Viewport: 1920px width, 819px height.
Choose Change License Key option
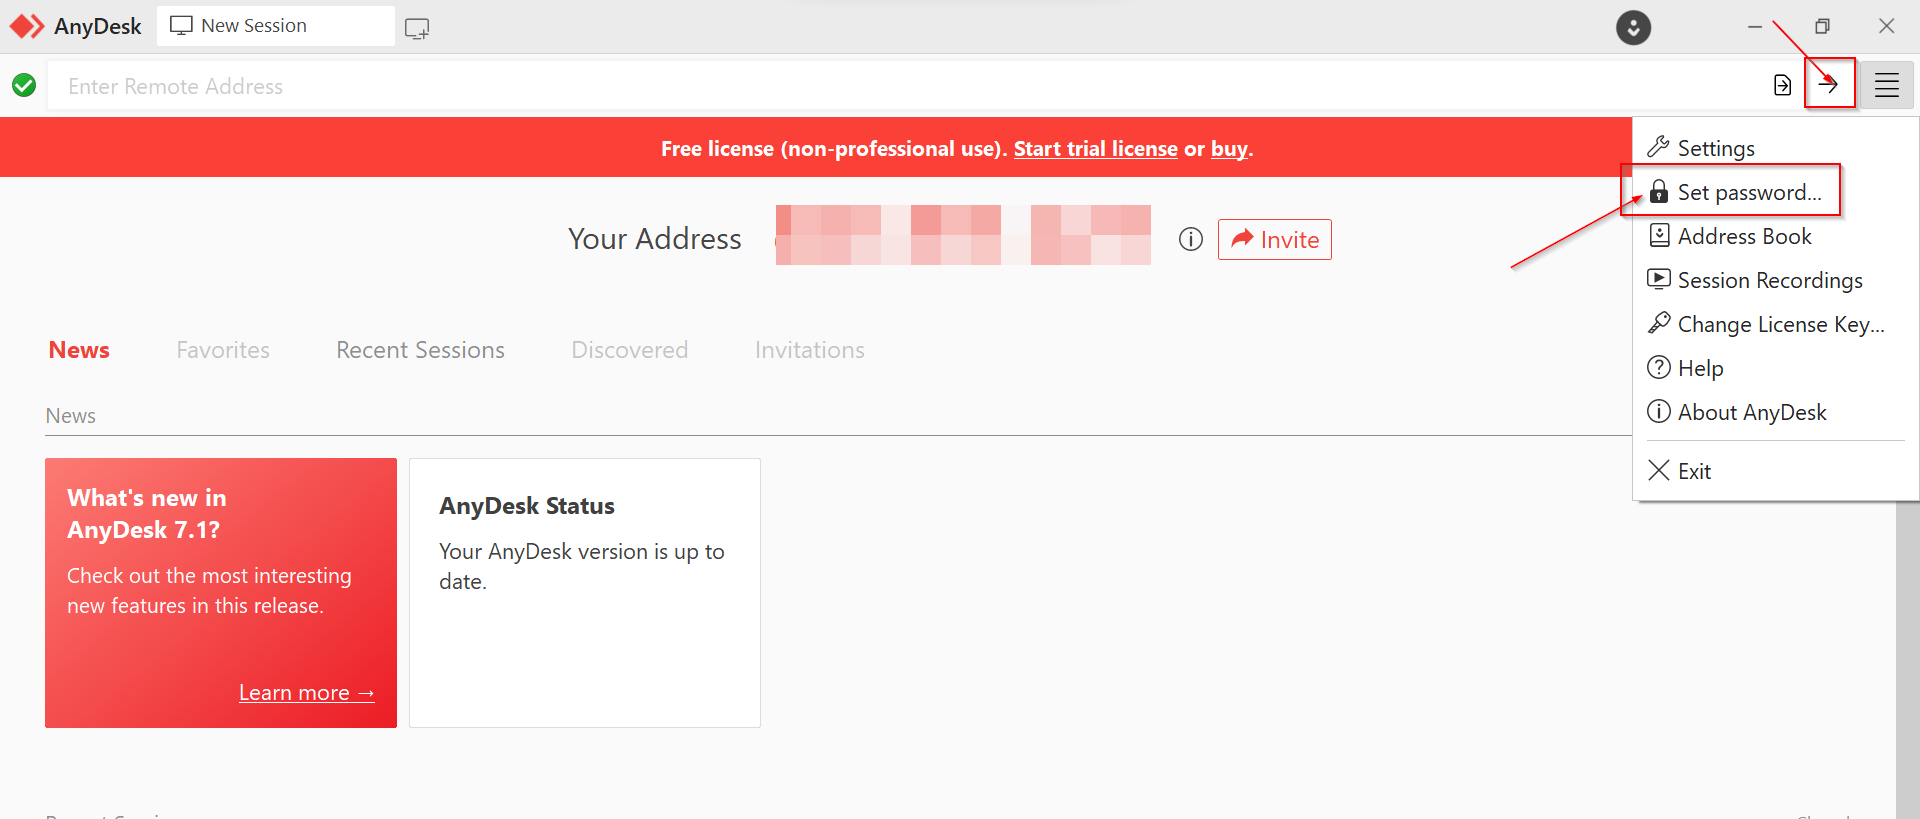(1780, 324)
